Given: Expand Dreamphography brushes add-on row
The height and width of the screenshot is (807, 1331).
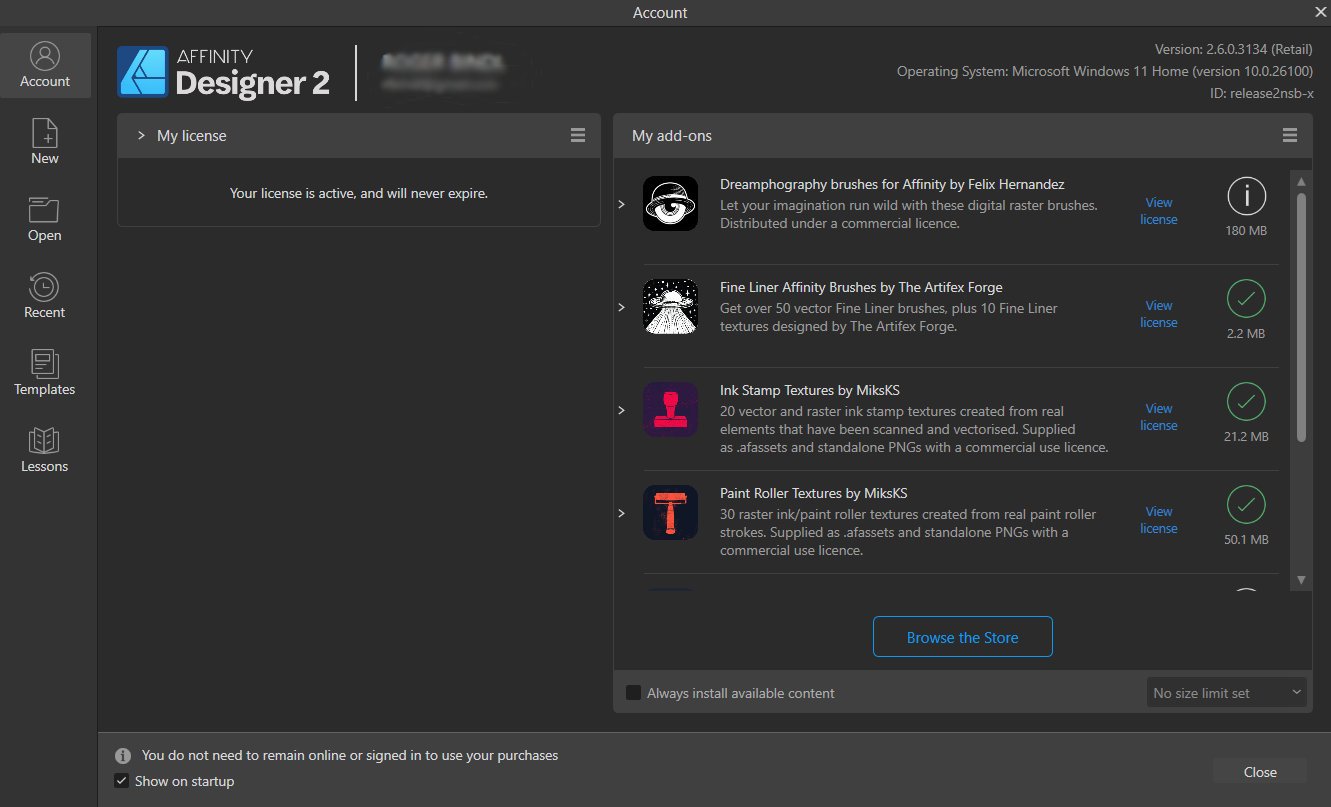Looking at the screenshot, I should (621, 204).
